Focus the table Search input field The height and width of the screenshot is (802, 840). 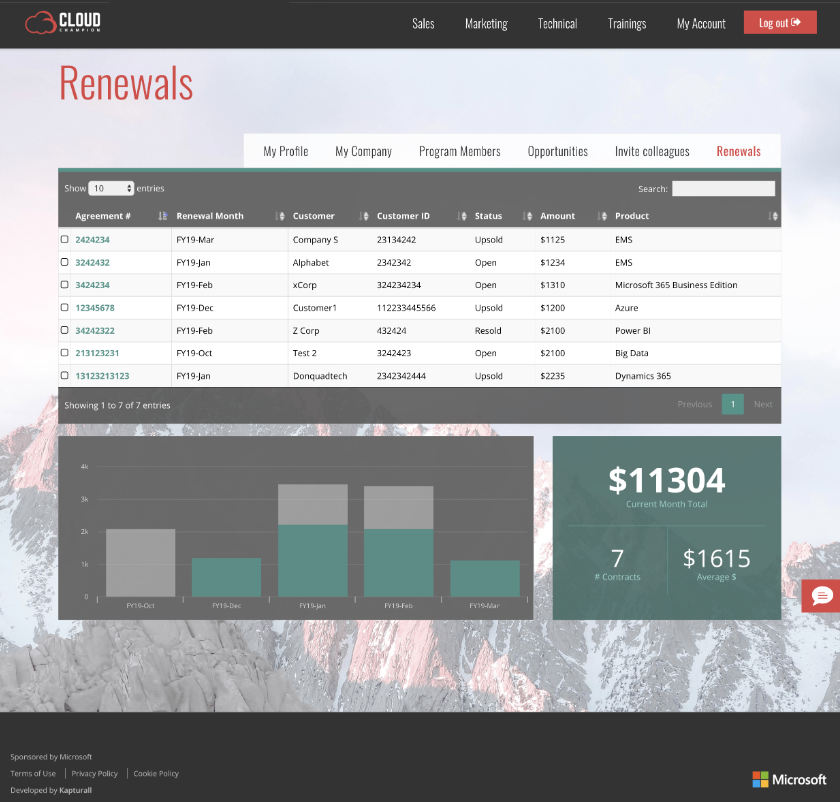click(x=723, y=188)
